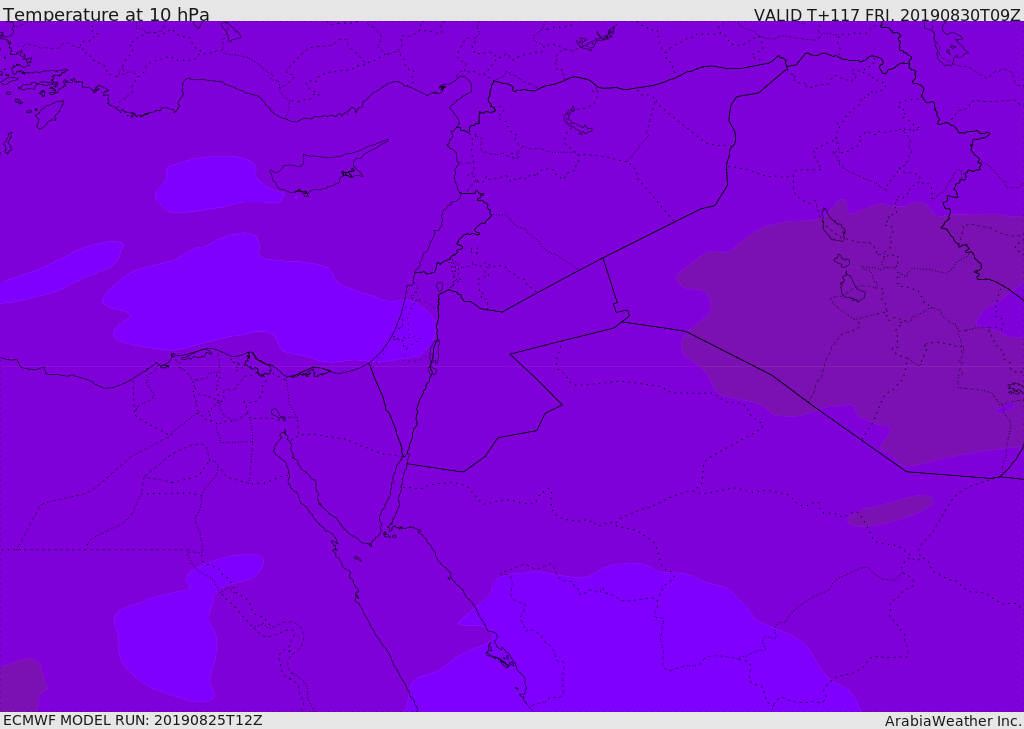Click the 'ECMWF MODEL RUN: 20190825T12Z' footer text

tap(133, 720)
